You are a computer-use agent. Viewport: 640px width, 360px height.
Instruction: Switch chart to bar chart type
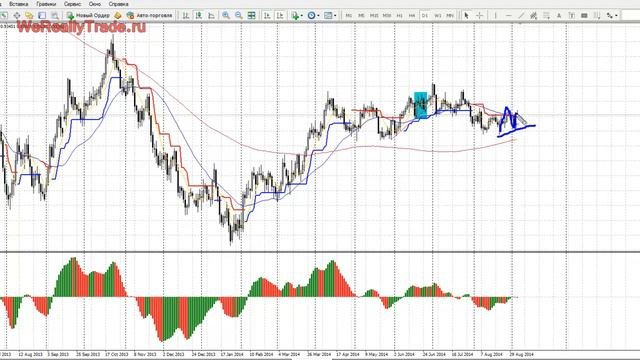click(x=186, y=16)
